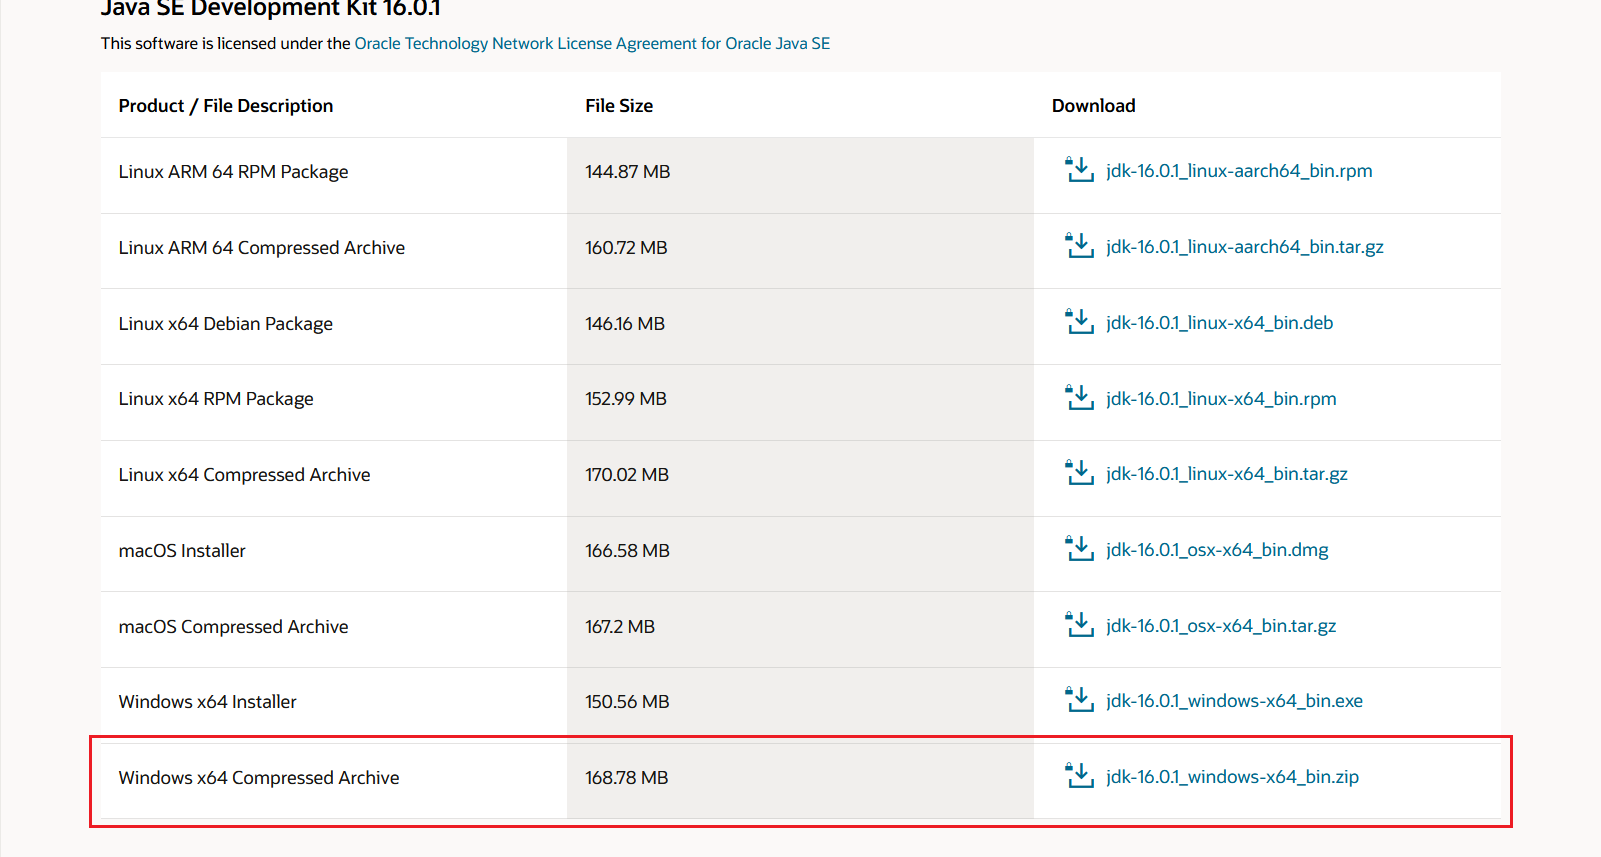Viewport: 1601px width, 857px height.
Task: Click the 166.58 MB file size
Action: [x=628, y=551]
